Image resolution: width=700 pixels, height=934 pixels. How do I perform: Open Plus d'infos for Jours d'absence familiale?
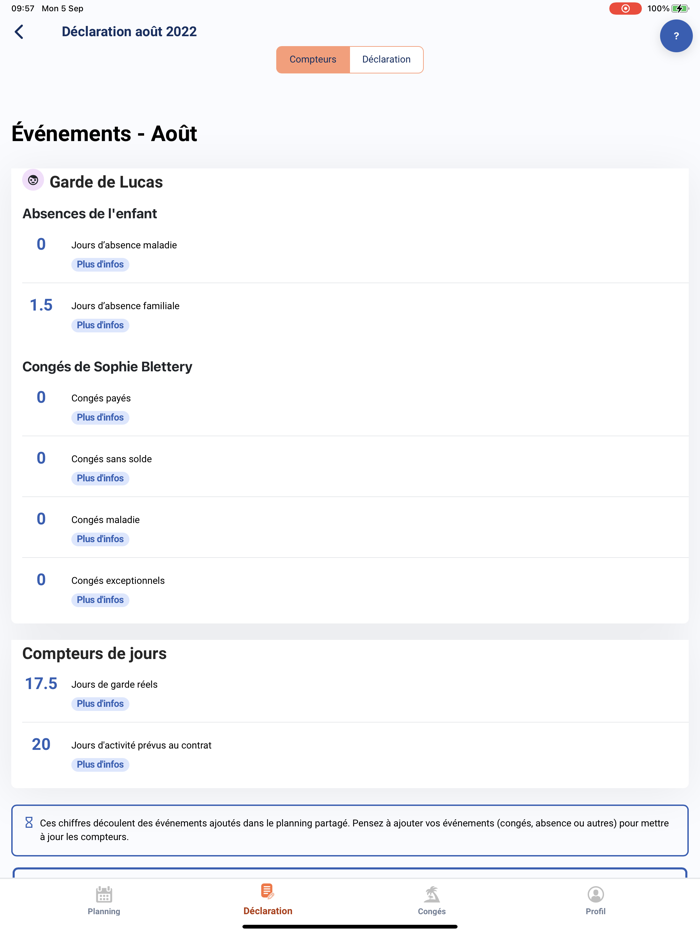coord(99,325)
